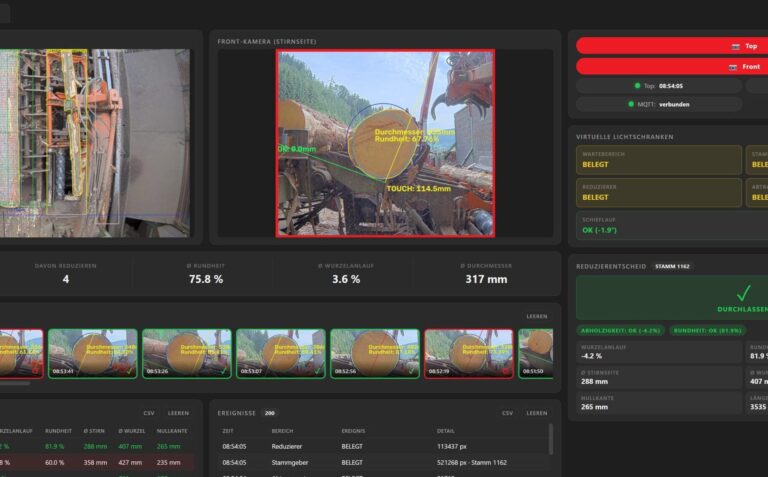Click the Ø Durchmesser 317 mm statistic
This screenshot has height=477, width=768.
click(486, 279)
